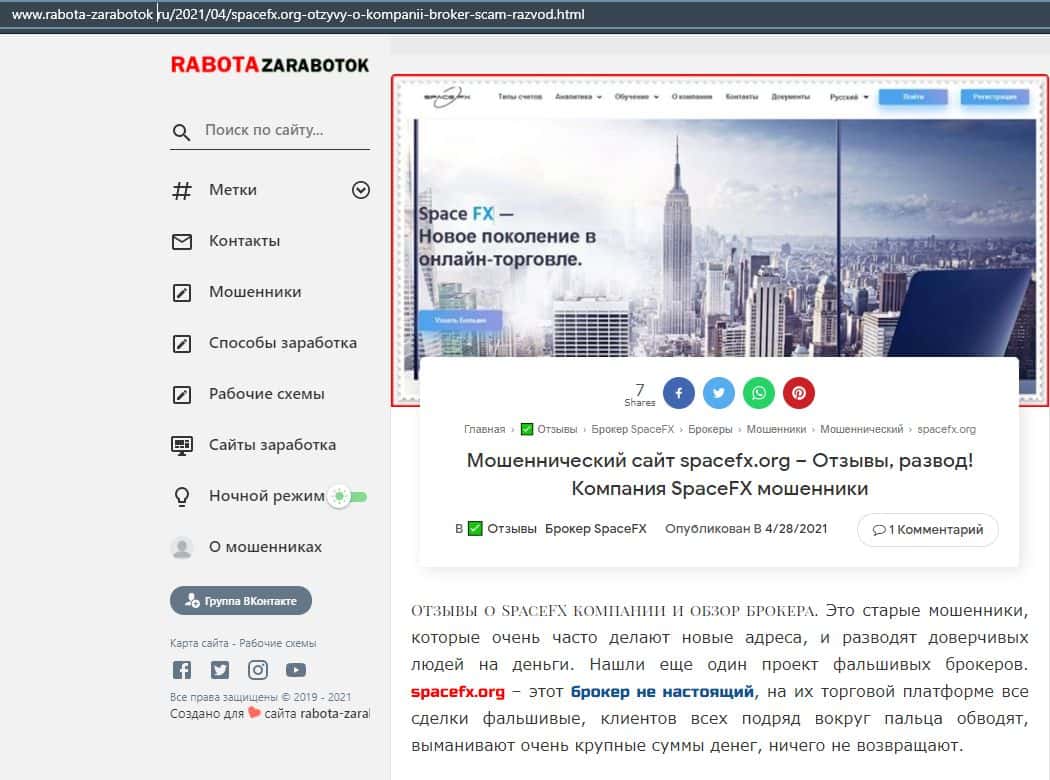Image resolution: width=1050 pixels, height=780 pixels.
Task: Open the Способы заработка section
Action: pos(283,343)
